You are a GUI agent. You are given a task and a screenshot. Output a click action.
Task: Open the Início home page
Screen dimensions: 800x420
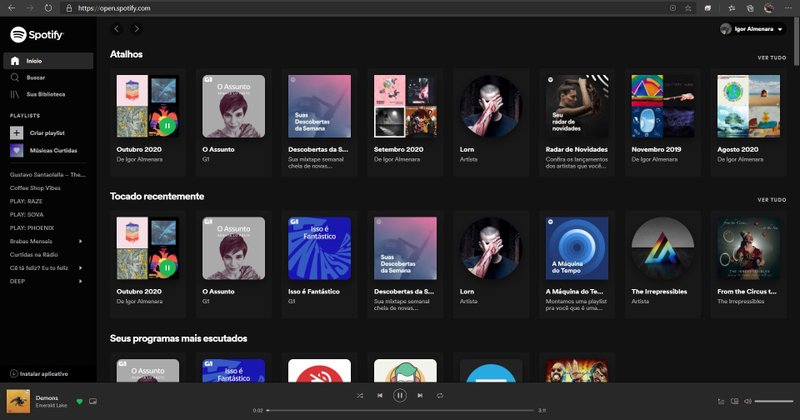pyautogui.click(x=48, y=61)
